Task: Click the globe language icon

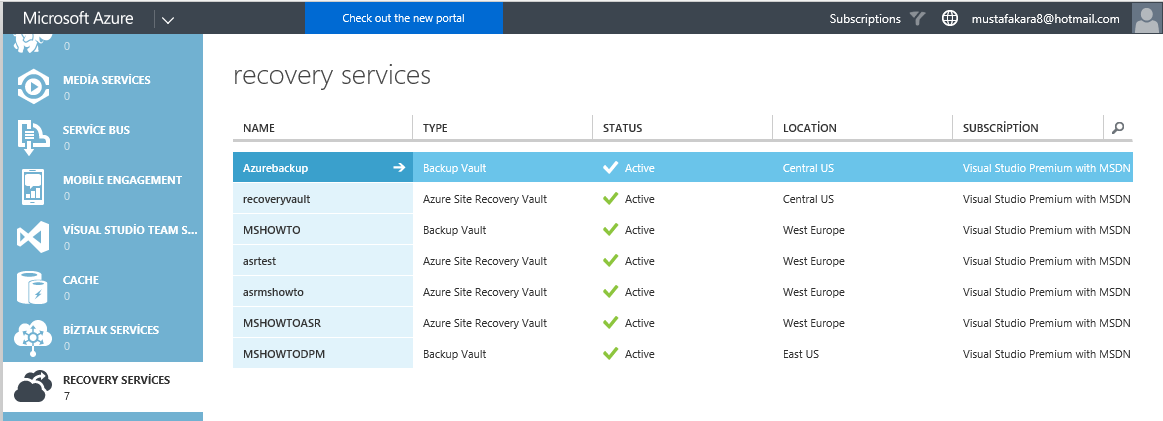Action: [x=949, y=19]
